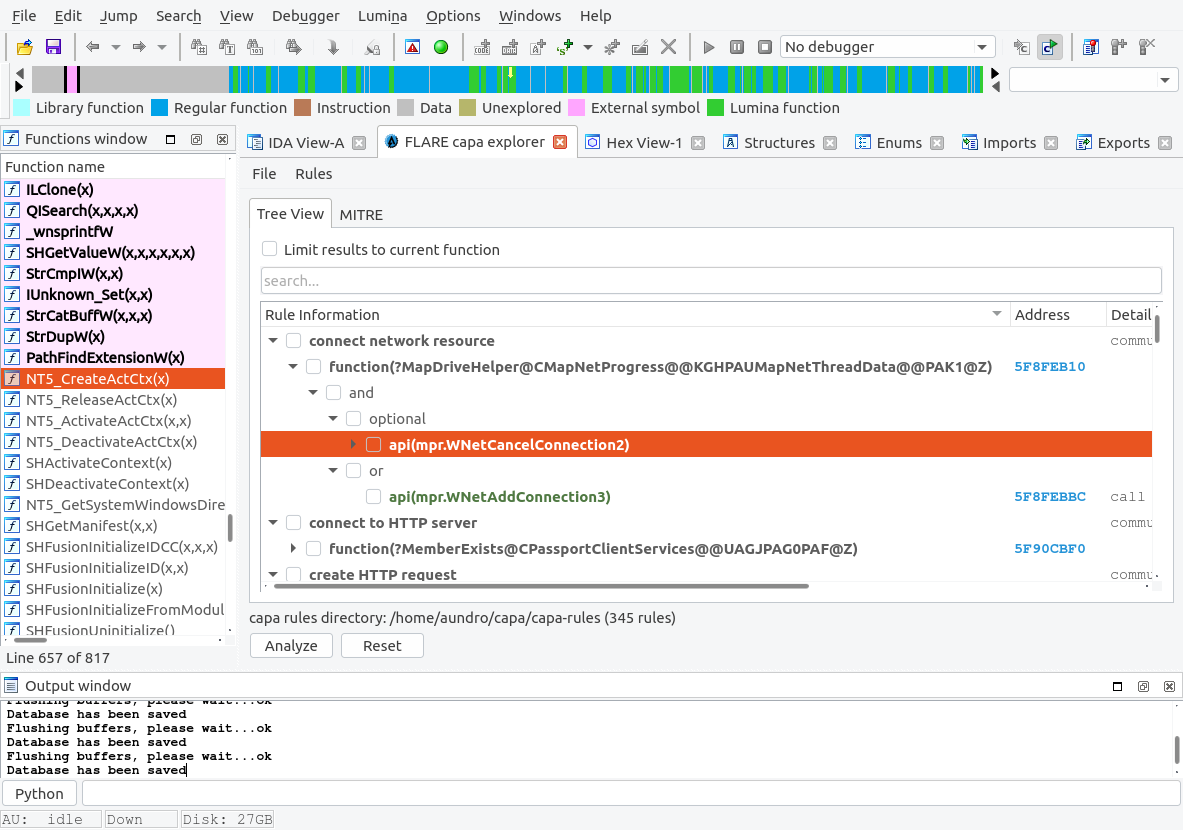Click the jump back arrow icon
Image resolution: width=1183 pixels, height=830 pixels.
coord(93,47)
